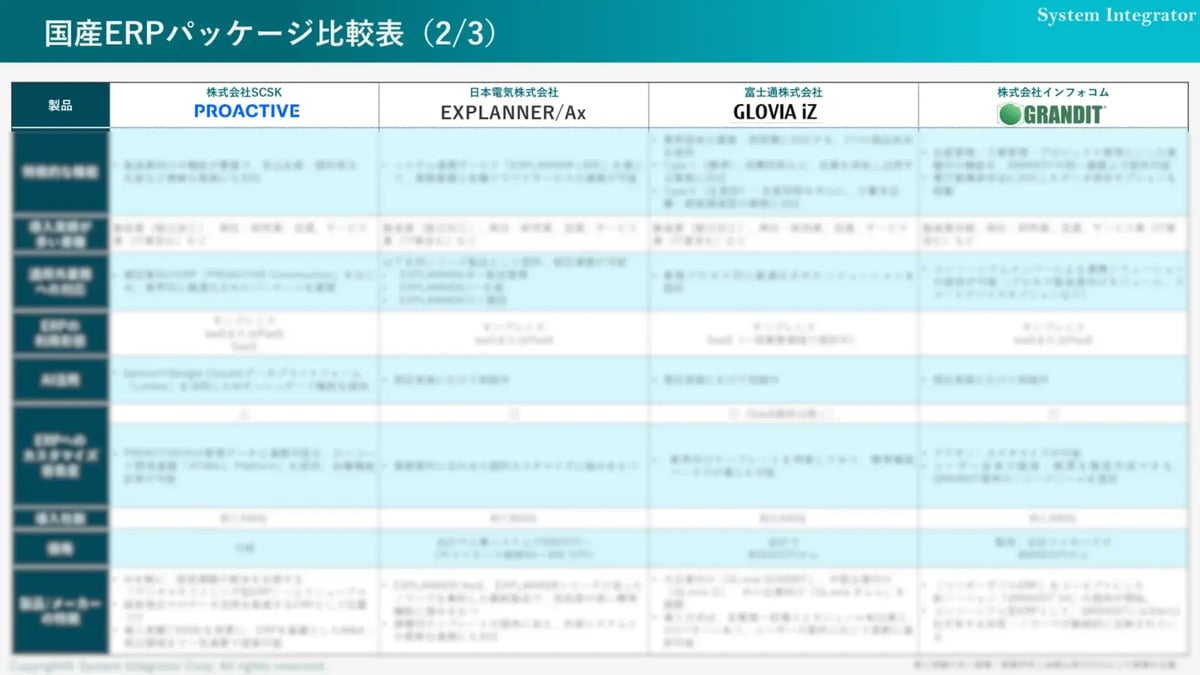
Task: Click the ERPの利用形態 row header
Action: coord(60,333)
